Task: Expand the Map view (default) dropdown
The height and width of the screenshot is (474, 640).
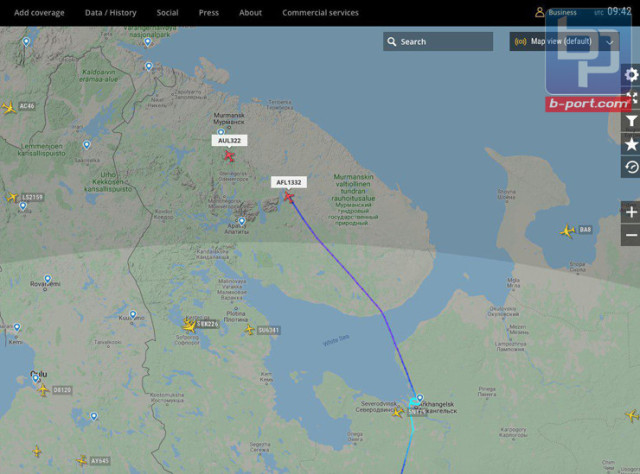Action: click(564, 42)
